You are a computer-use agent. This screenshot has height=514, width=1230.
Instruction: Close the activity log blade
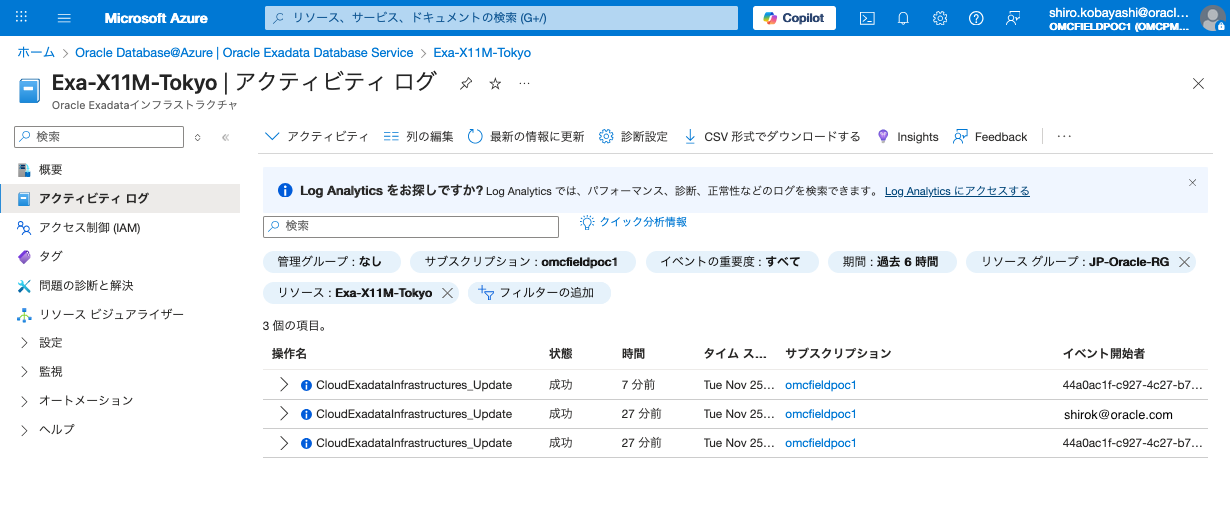(1198, 84)
